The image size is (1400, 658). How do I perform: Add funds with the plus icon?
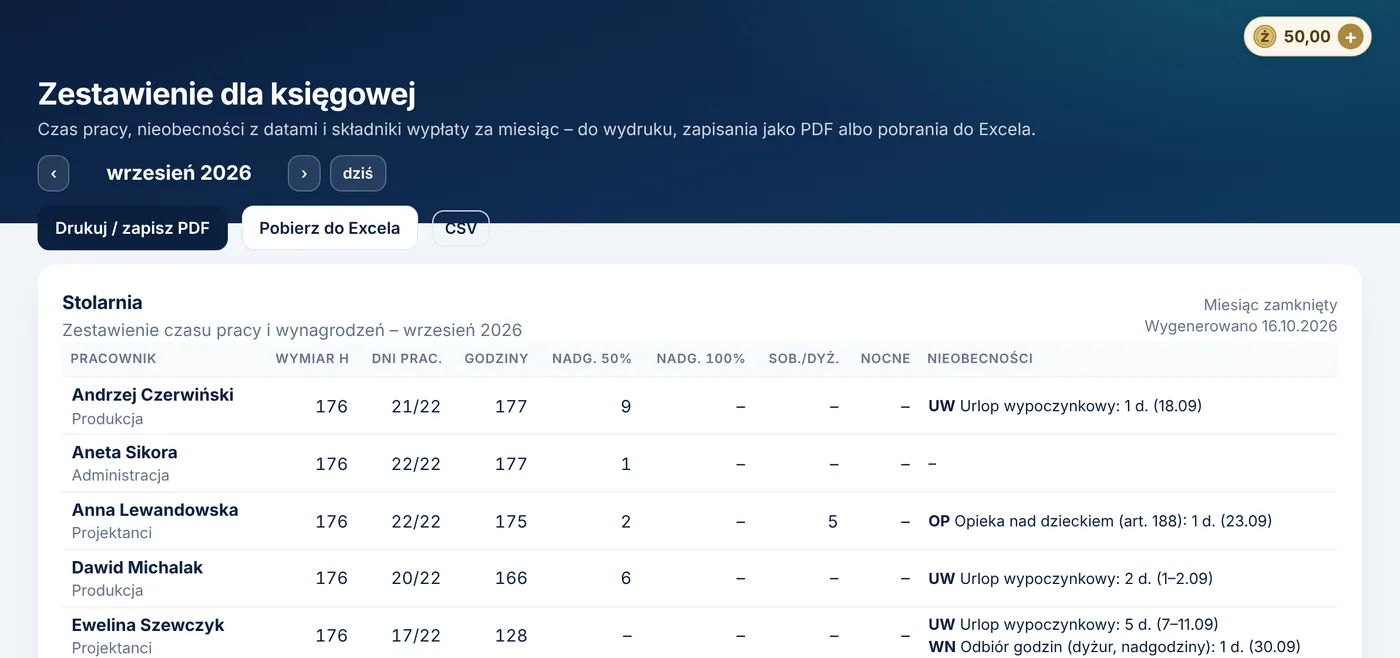click(1350, 37)
